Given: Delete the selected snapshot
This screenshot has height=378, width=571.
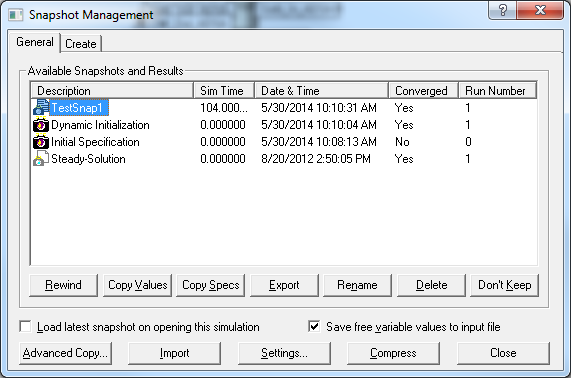Looking at the screenshot, I should pos(431,285).
